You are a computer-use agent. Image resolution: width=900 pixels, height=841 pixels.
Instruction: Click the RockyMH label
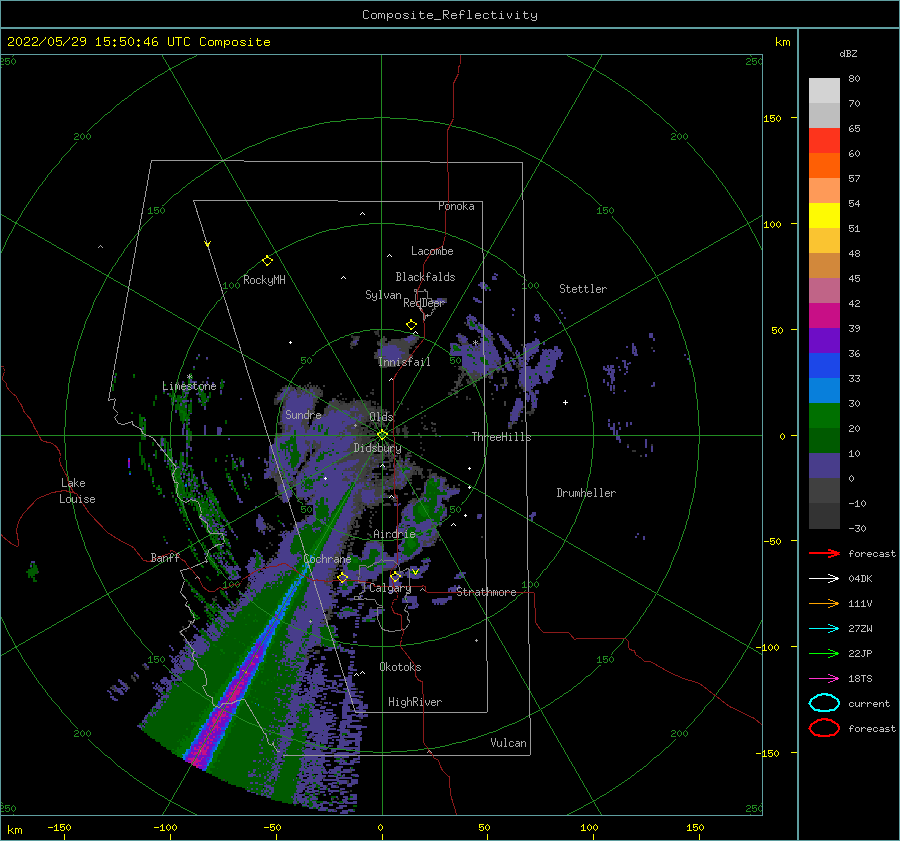click(264, 280)
